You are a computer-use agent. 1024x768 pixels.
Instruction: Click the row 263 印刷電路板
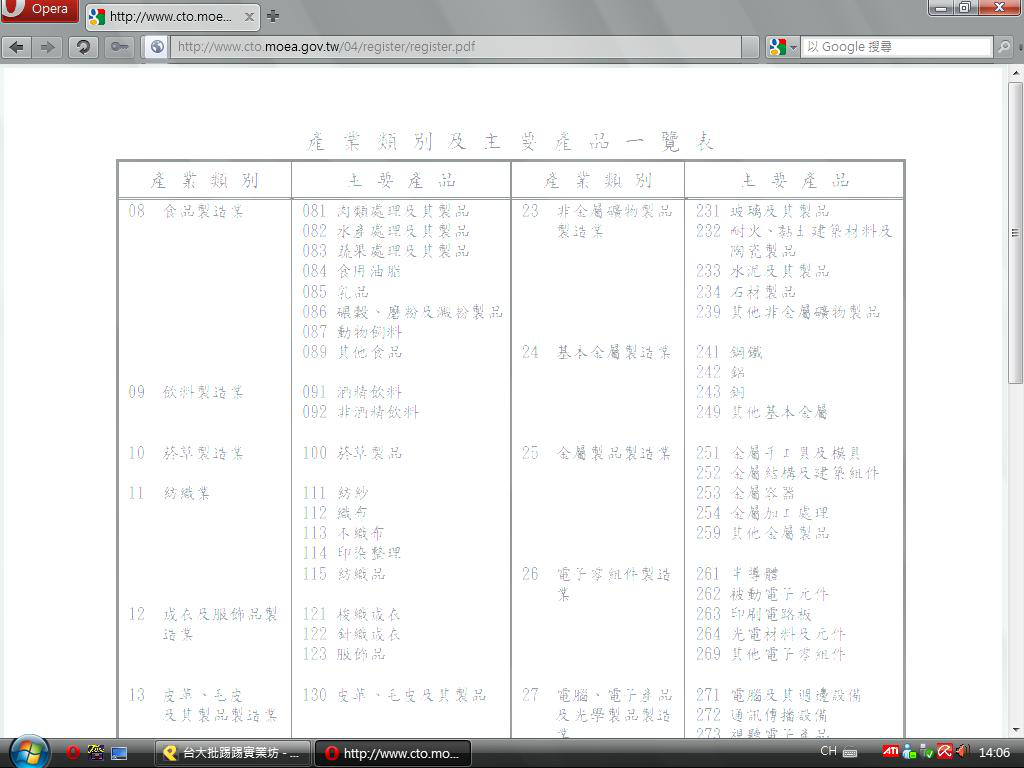(x=754, y=614)
